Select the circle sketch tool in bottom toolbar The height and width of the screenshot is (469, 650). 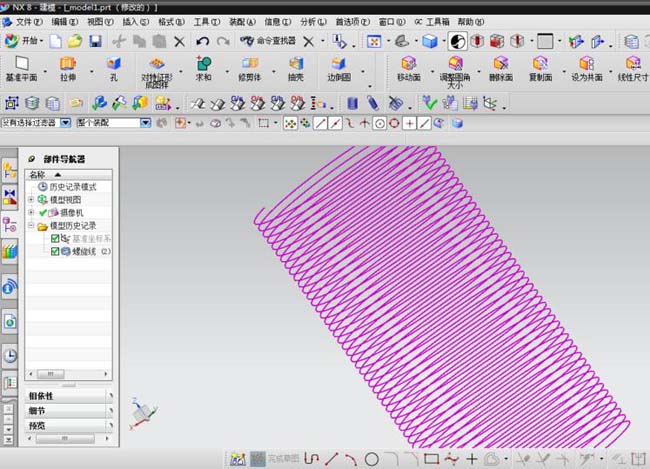coord(371,459)
